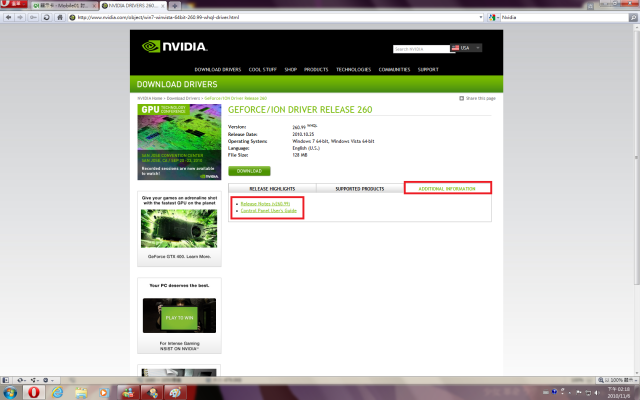The image size is (640, 400).
Task: Click the NVIDIA logo in page header
Action: (175, 47)
